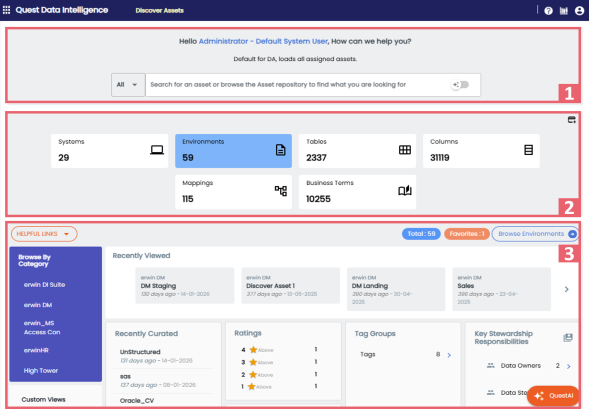
Task: Open Oracle_CV in Recently Curated
Action: (137, 401)
